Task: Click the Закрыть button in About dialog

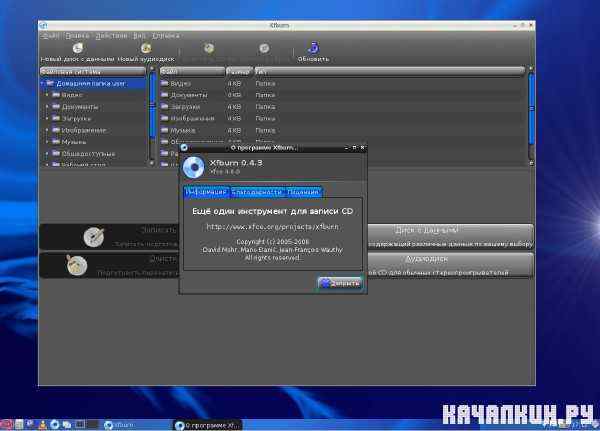Action: point(340,283)
